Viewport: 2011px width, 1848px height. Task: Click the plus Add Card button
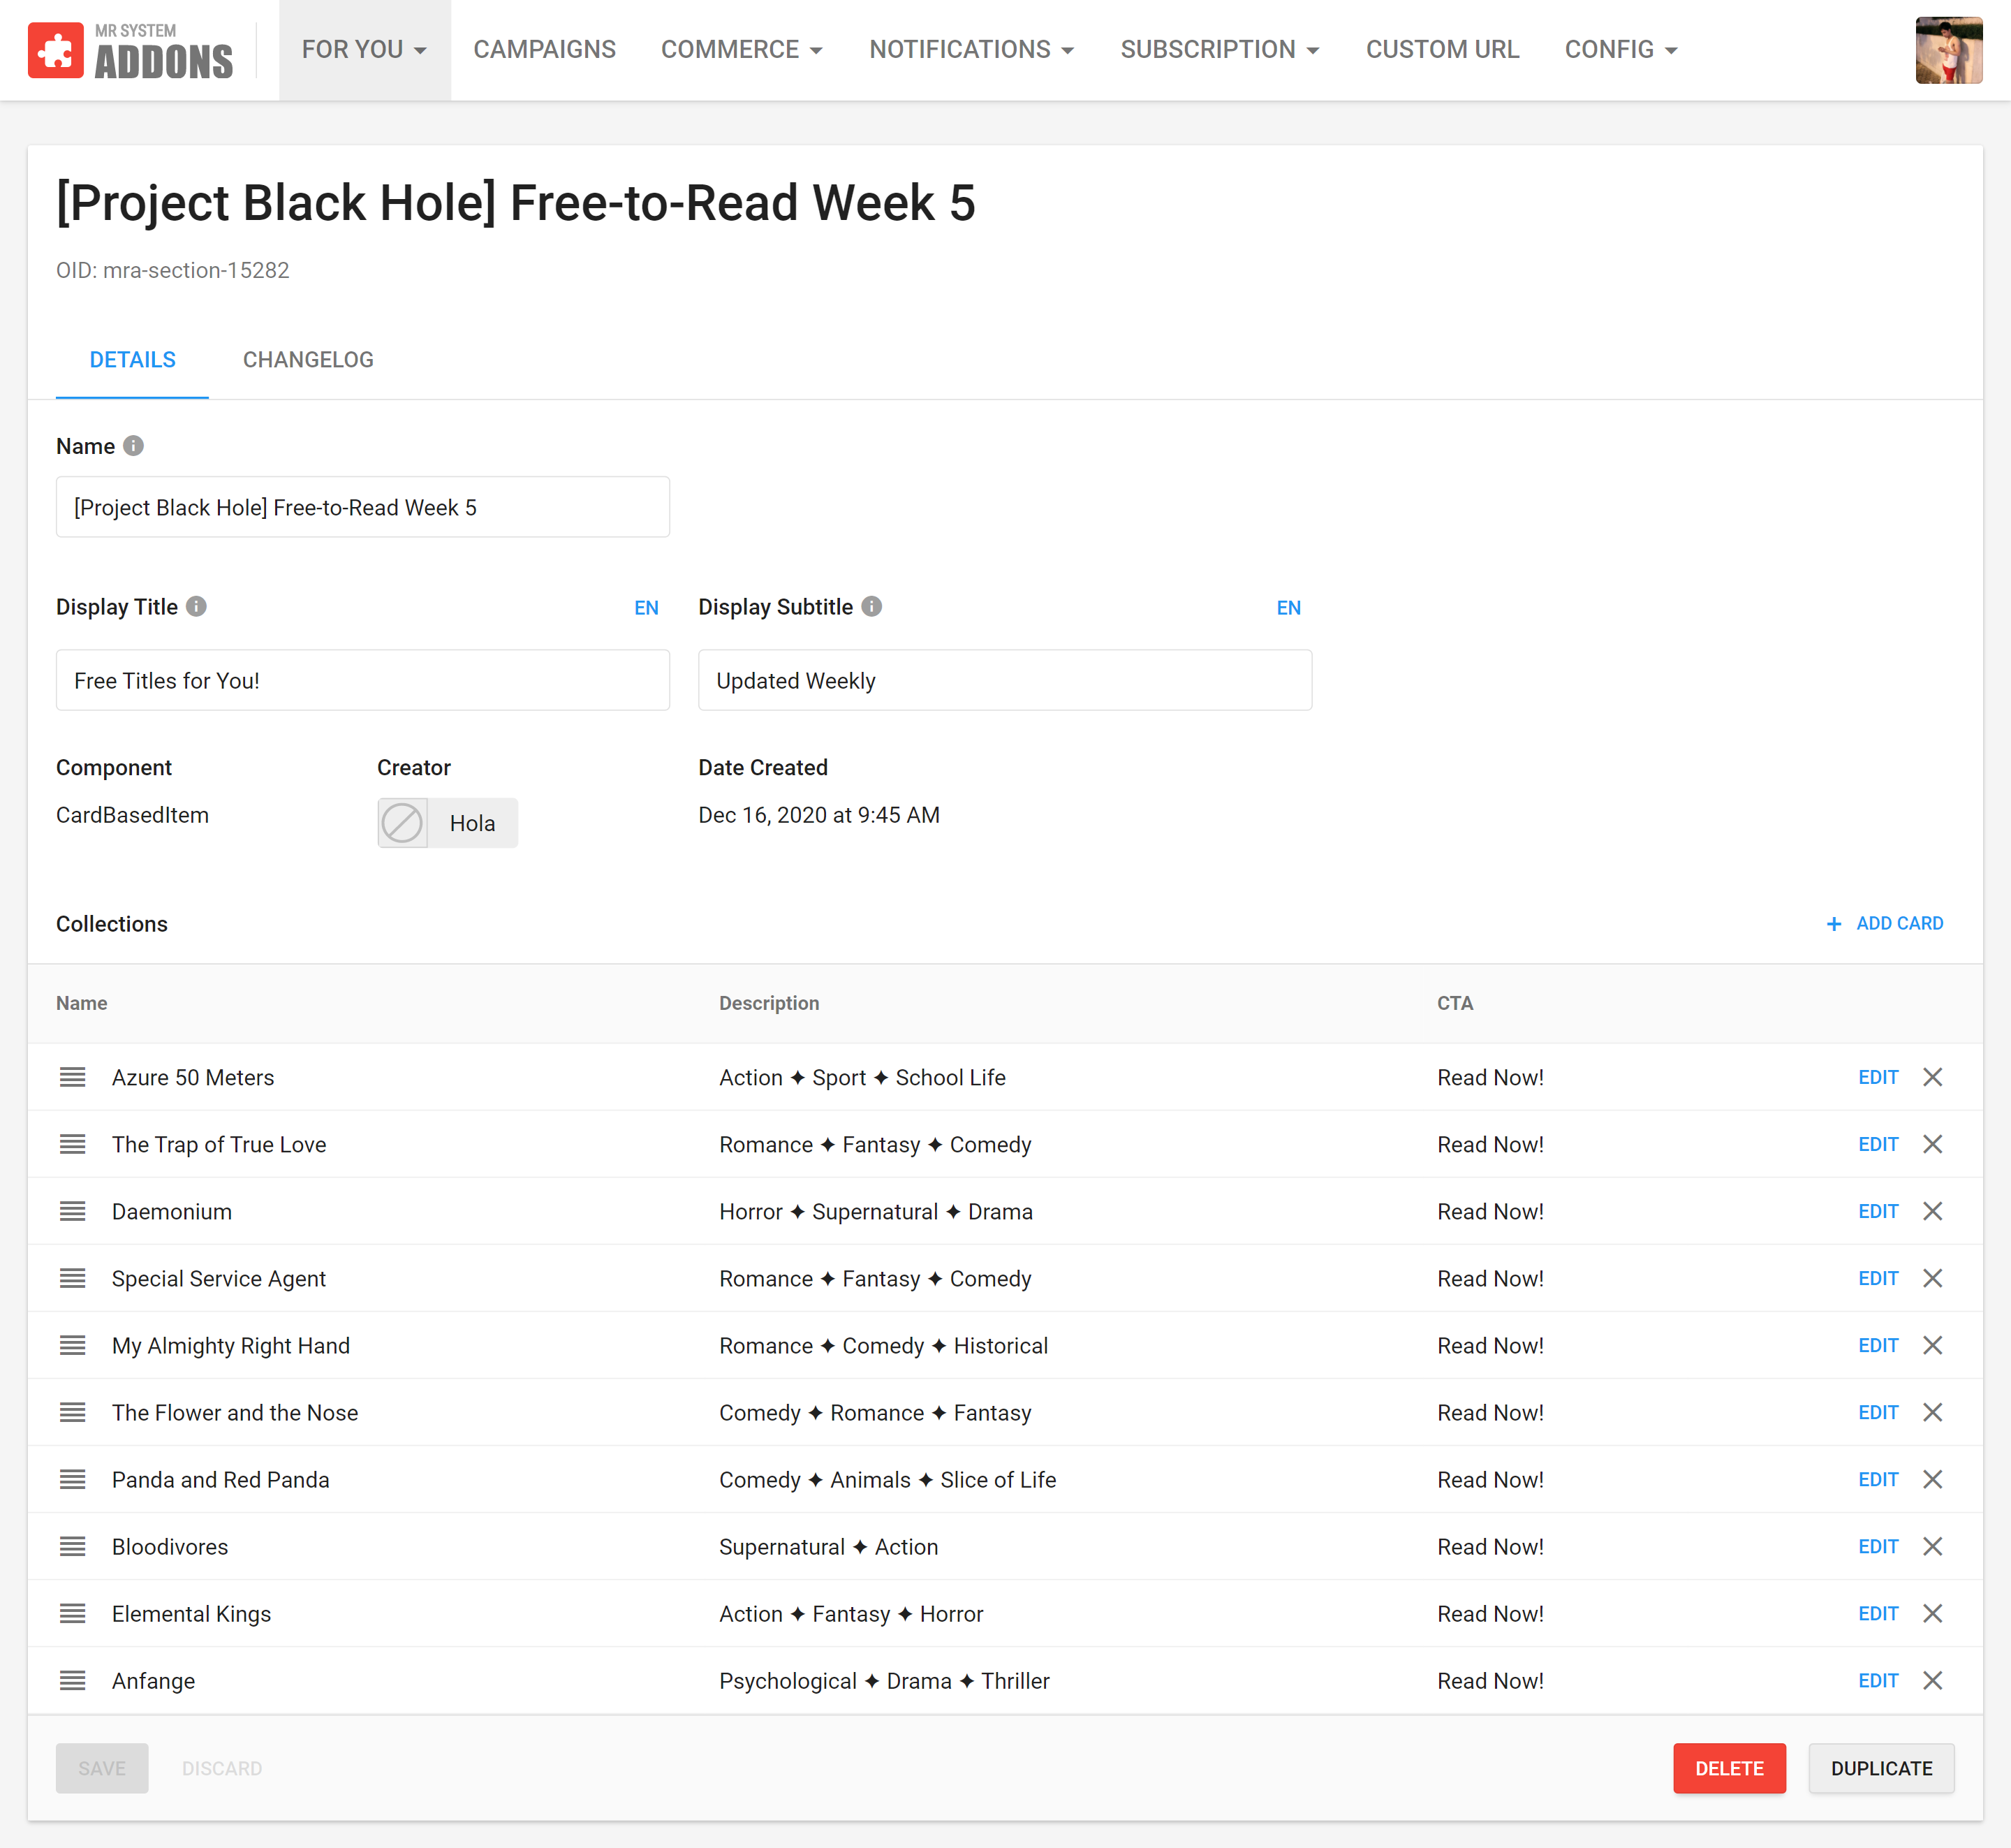[1884, 923]
